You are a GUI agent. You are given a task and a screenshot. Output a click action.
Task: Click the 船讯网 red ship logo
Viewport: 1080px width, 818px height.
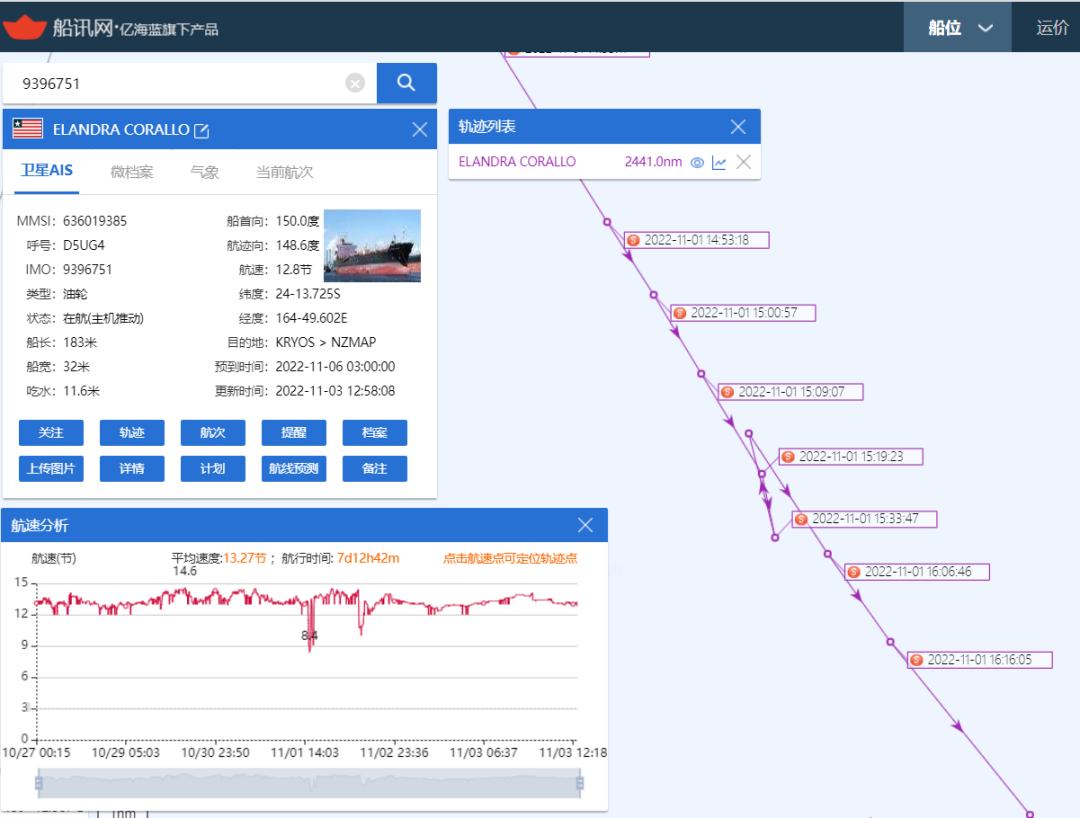point(25,27)
